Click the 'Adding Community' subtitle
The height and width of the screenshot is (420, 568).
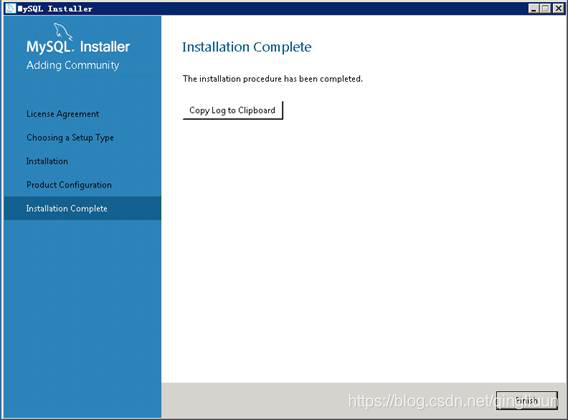coord(72,65)
